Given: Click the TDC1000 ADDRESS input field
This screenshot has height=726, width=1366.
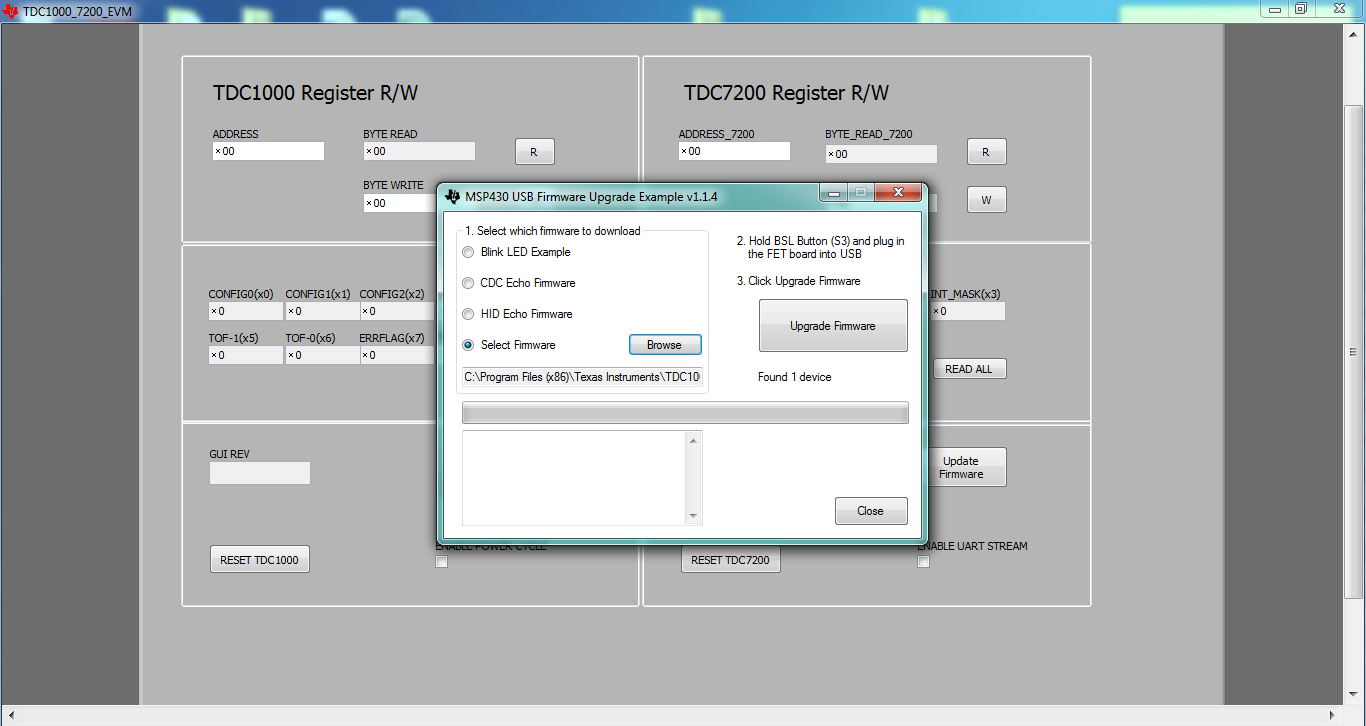Looking at the screenshot, I should coord(268,151).
